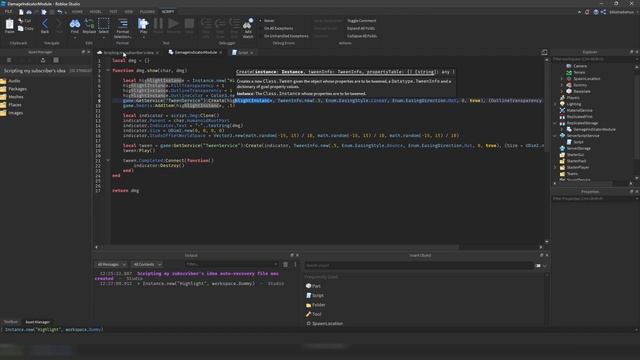Viewport: 640px width, 360px height.
Task: Click the Back navigation arrow
Action: point(45,24)
